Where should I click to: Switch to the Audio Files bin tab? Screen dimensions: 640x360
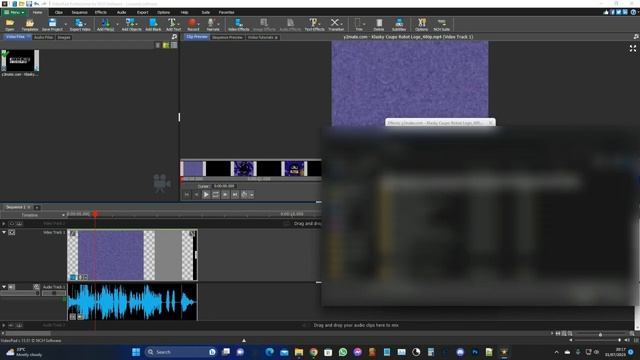coord(43,37)
